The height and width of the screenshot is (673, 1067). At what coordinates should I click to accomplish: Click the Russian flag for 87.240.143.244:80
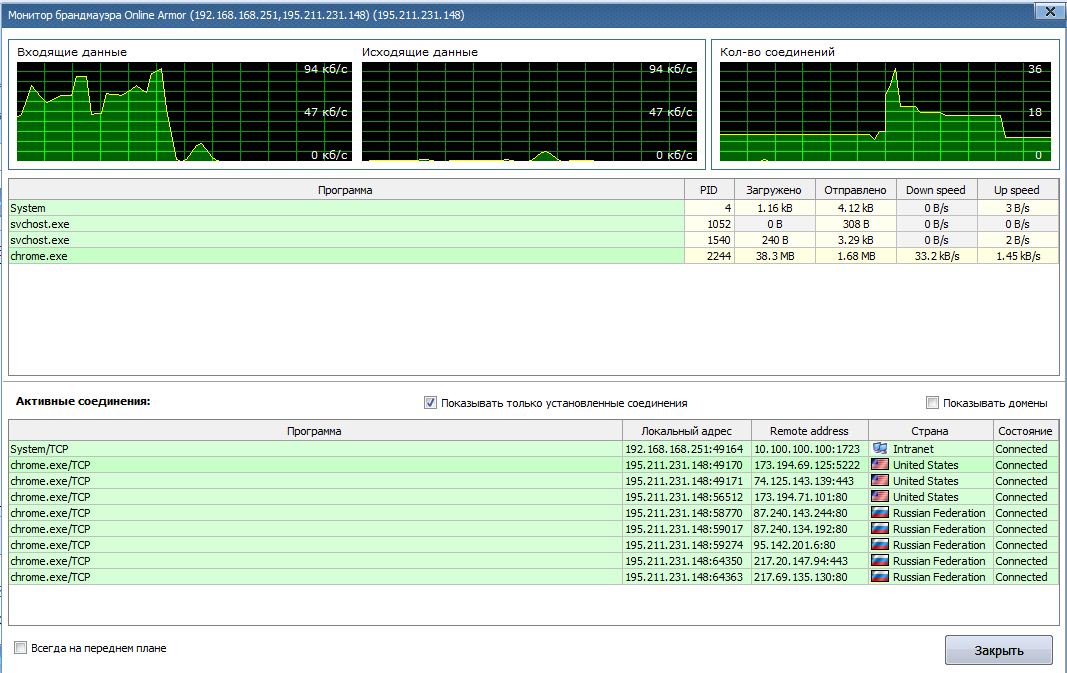880,513
